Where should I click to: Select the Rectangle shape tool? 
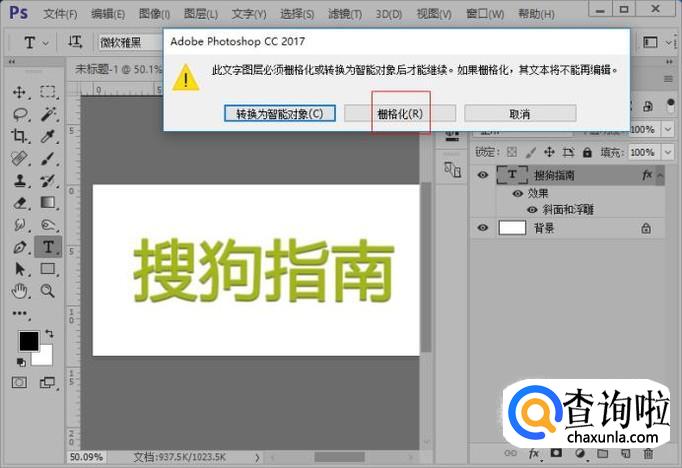point(47,269)
